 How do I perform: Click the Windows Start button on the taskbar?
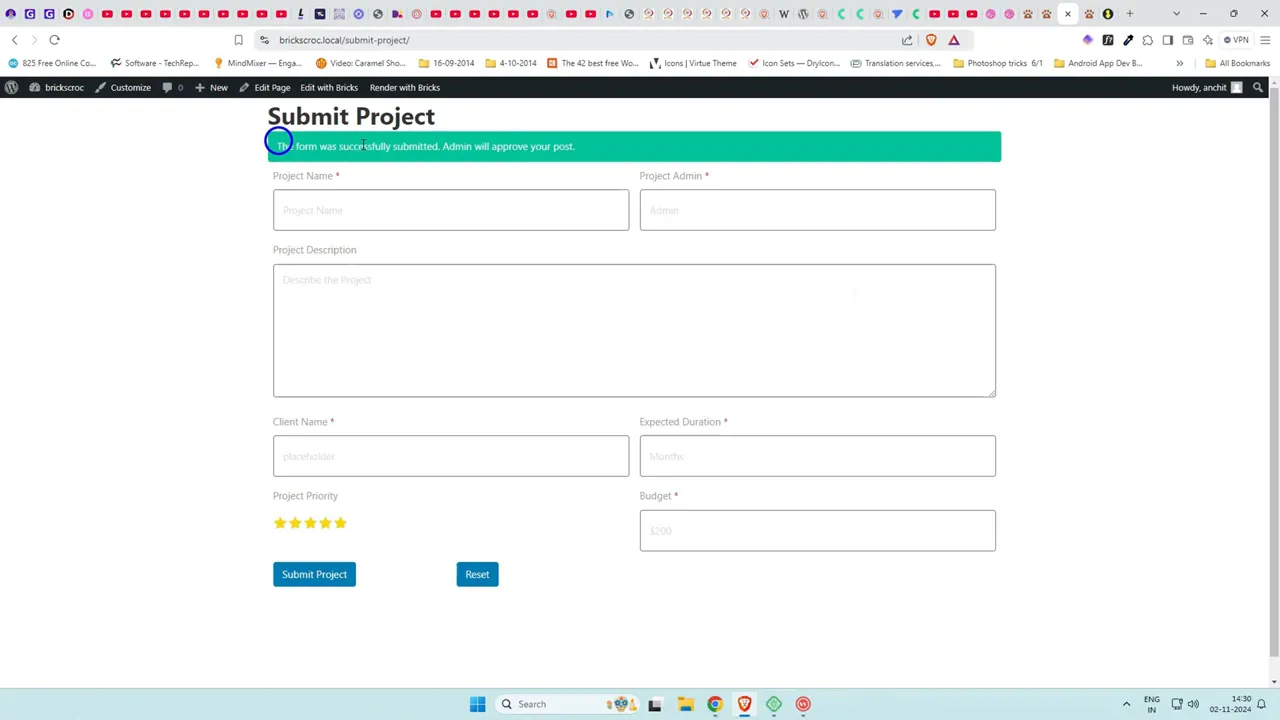click(477, 704)
